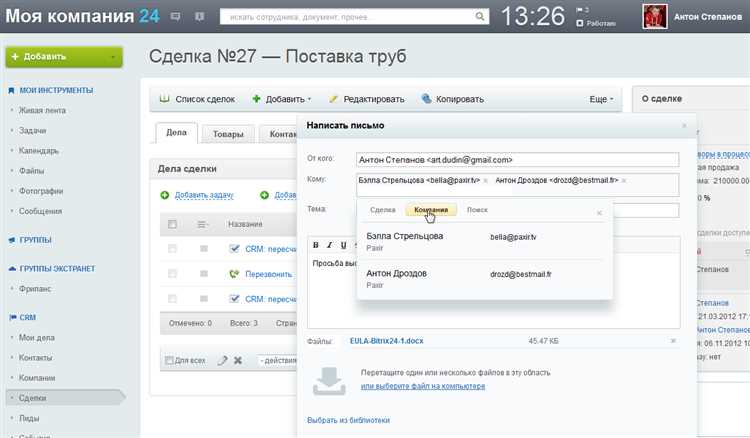
Task: Click the Bold formatting icon
Action: (316, 245)
